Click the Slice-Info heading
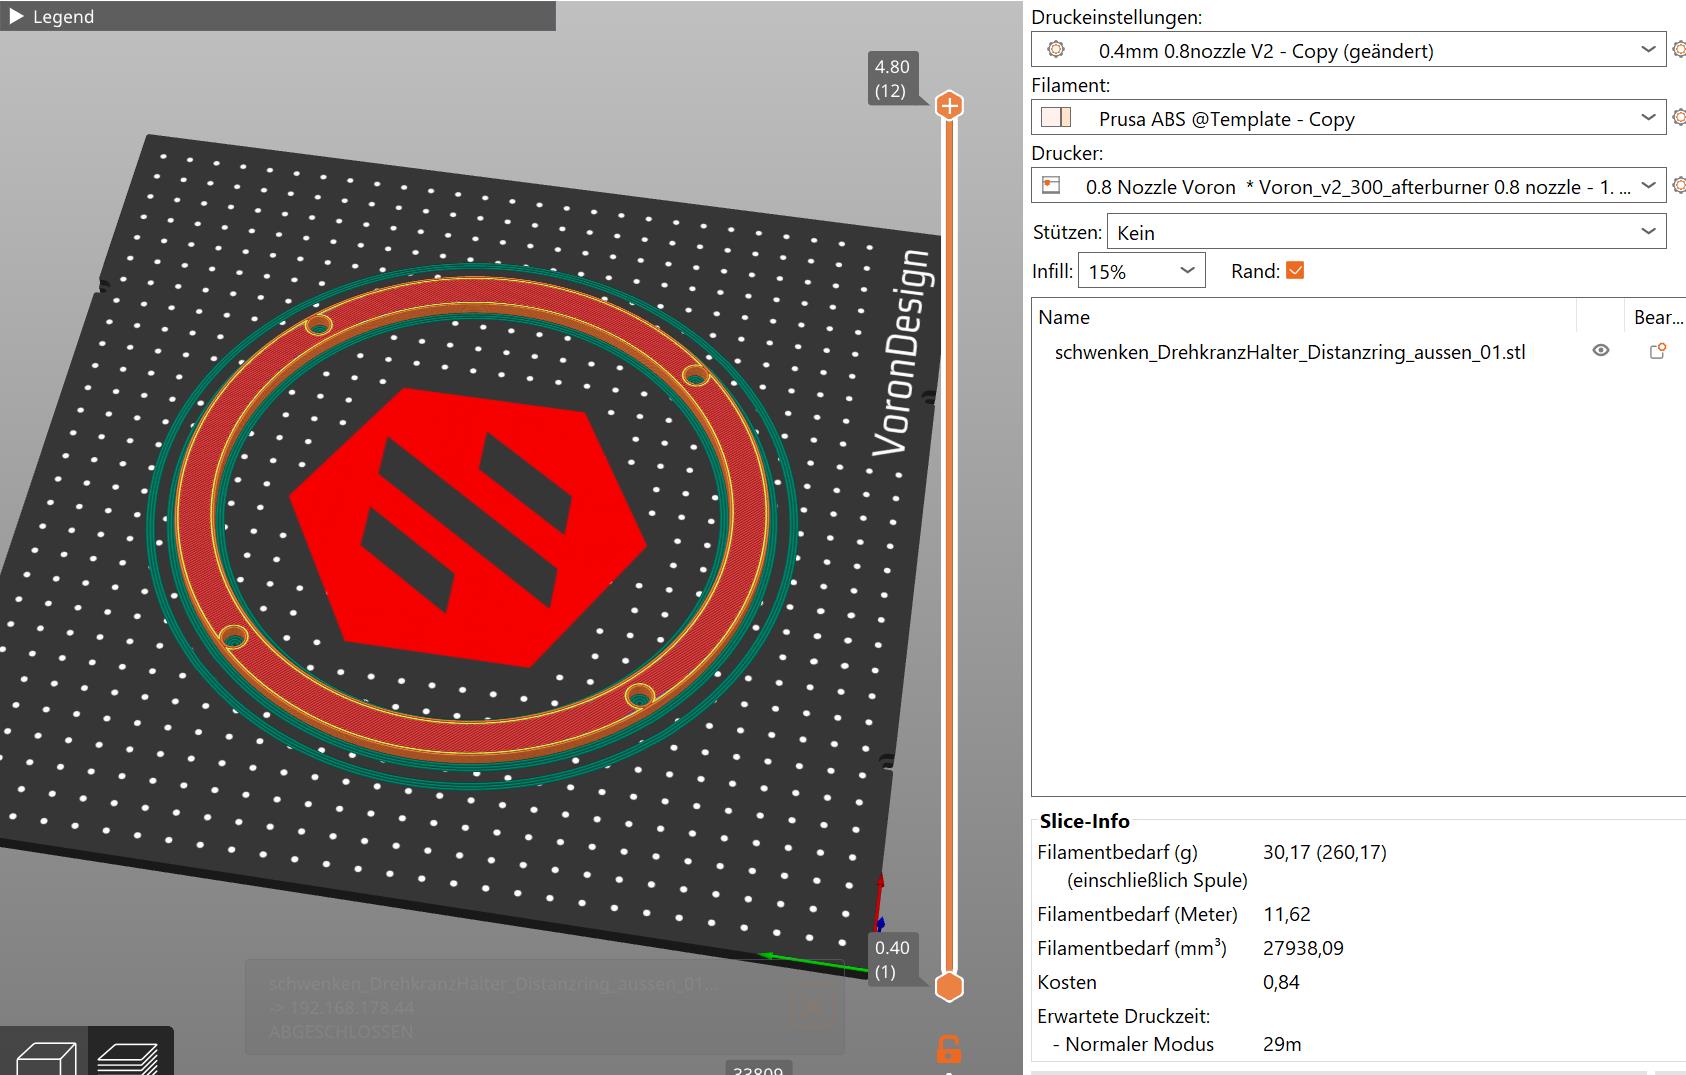Screen dimensions: 1686x1075 (1084, 821)
